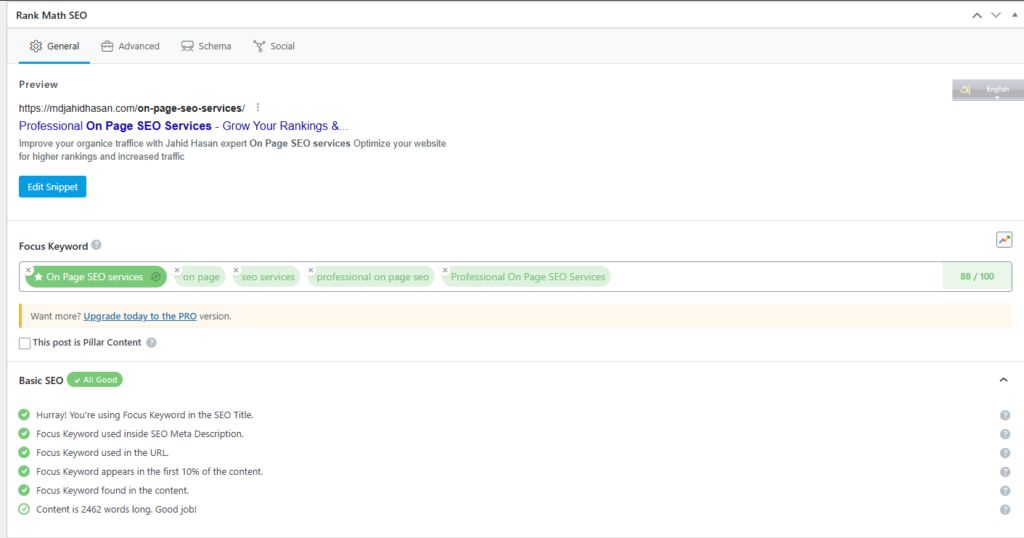Move Rank Math SEO panel down
The height and width of the screenshot is (538, 1024).
[996, 15]
